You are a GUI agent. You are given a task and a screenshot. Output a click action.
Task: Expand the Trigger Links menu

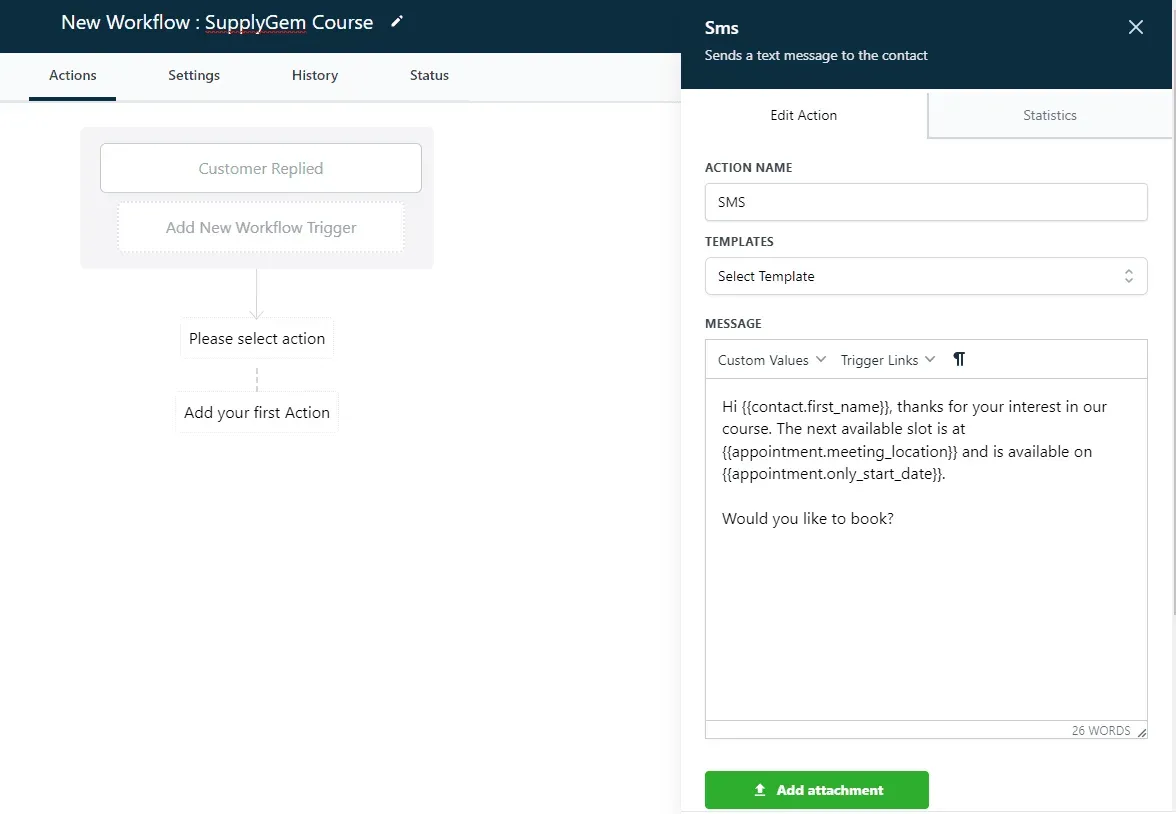887,360
